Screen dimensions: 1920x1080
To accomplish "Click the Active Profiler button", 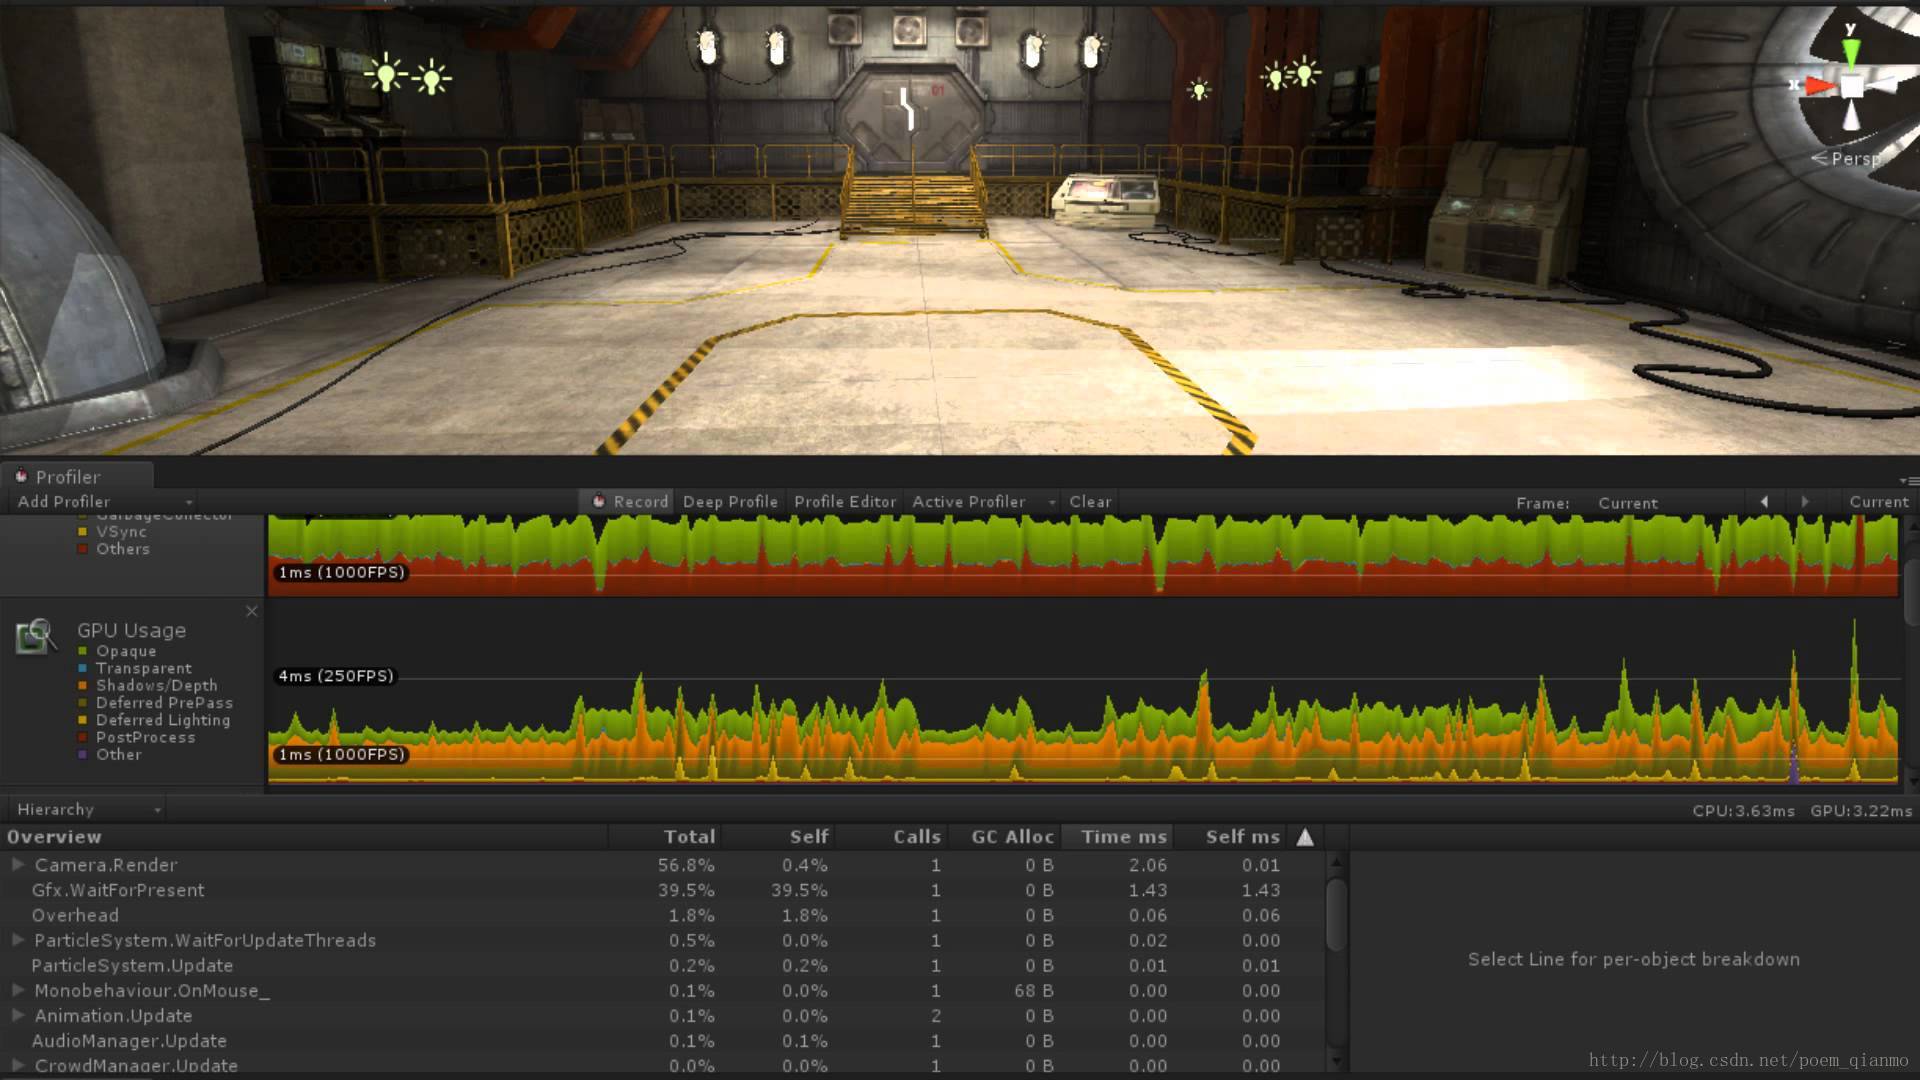I will tap(969, 501).
